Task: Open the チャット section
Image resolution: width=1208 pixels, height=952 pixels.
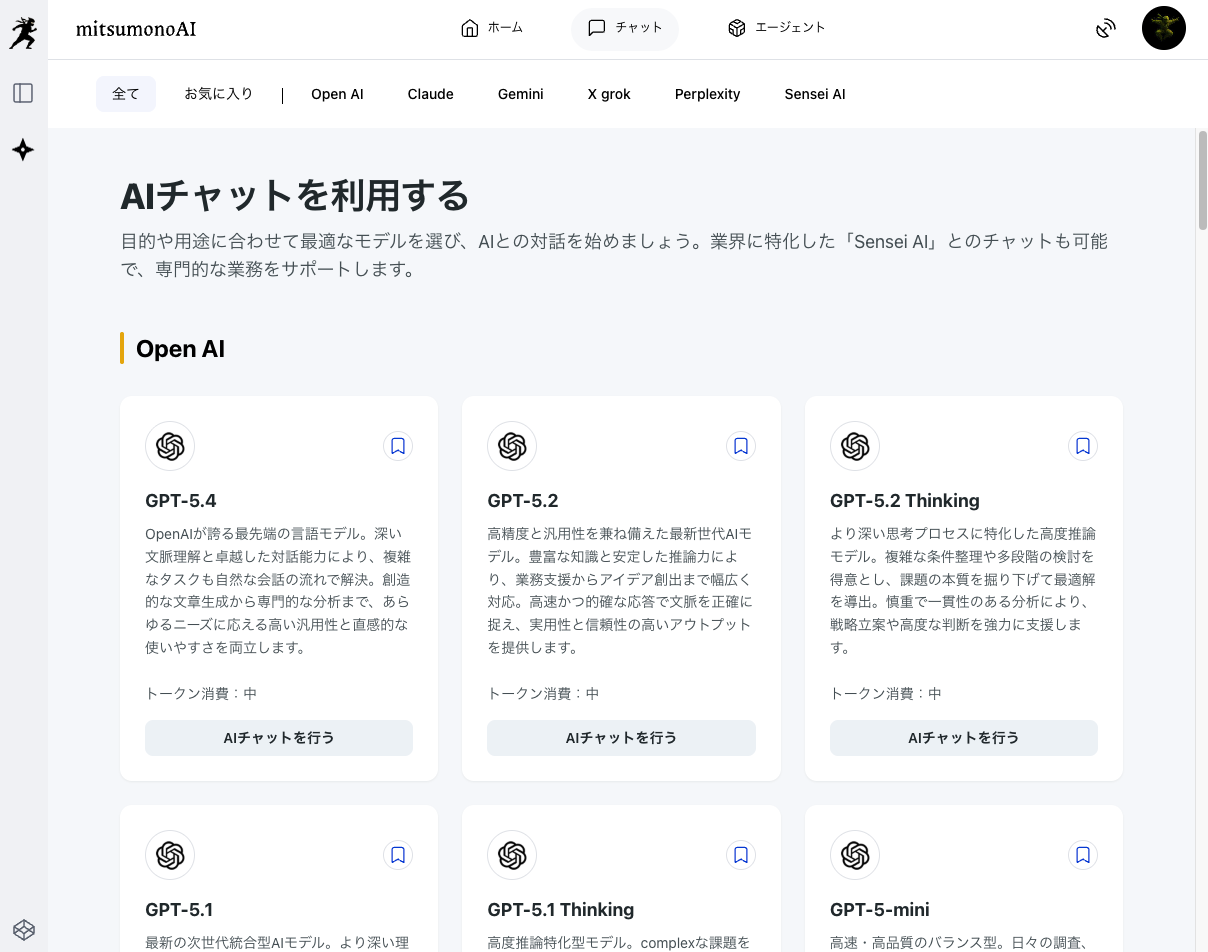Action: [x=625, y=28]
